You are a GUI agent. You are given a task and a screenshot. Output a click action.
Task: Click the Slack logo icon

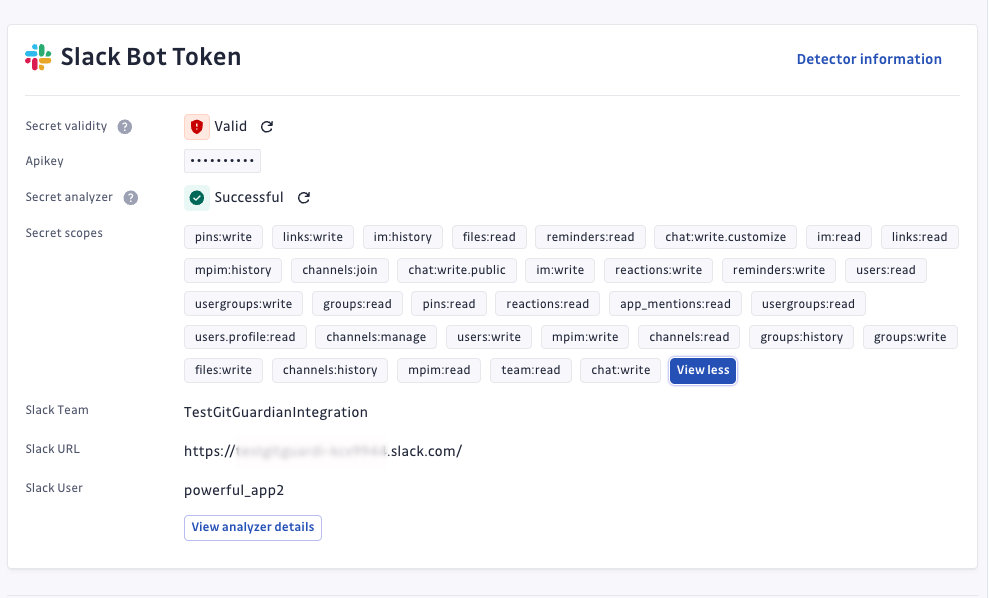[38, 57]
